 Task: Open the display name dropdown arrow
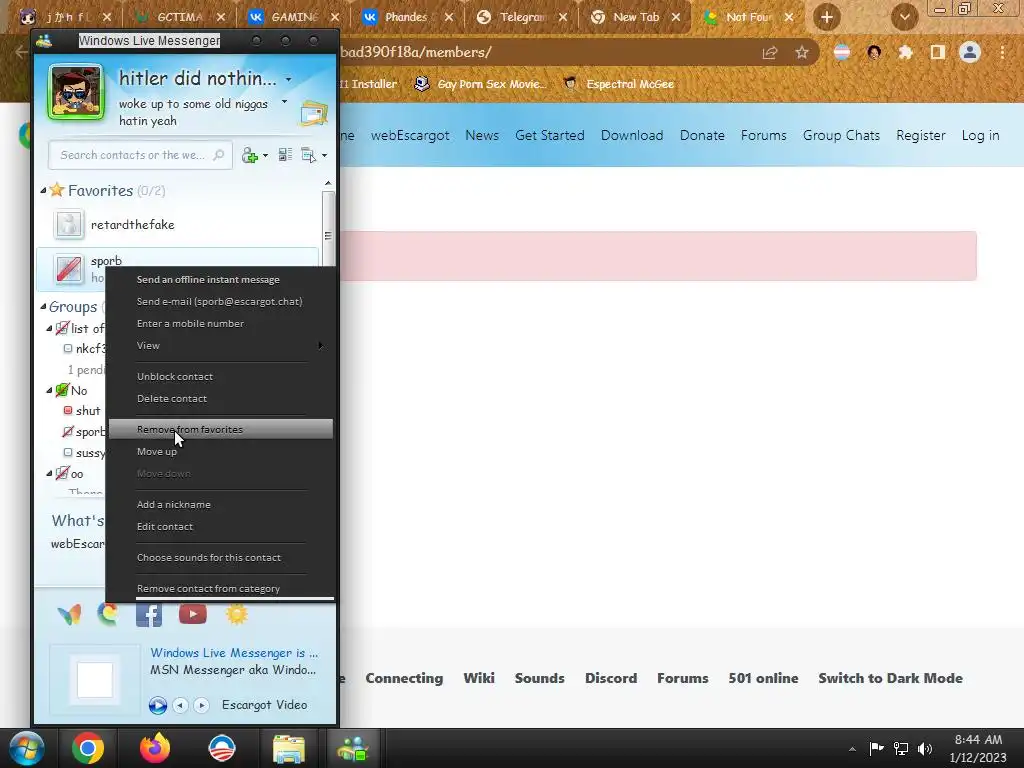click(x=288, y=80)
